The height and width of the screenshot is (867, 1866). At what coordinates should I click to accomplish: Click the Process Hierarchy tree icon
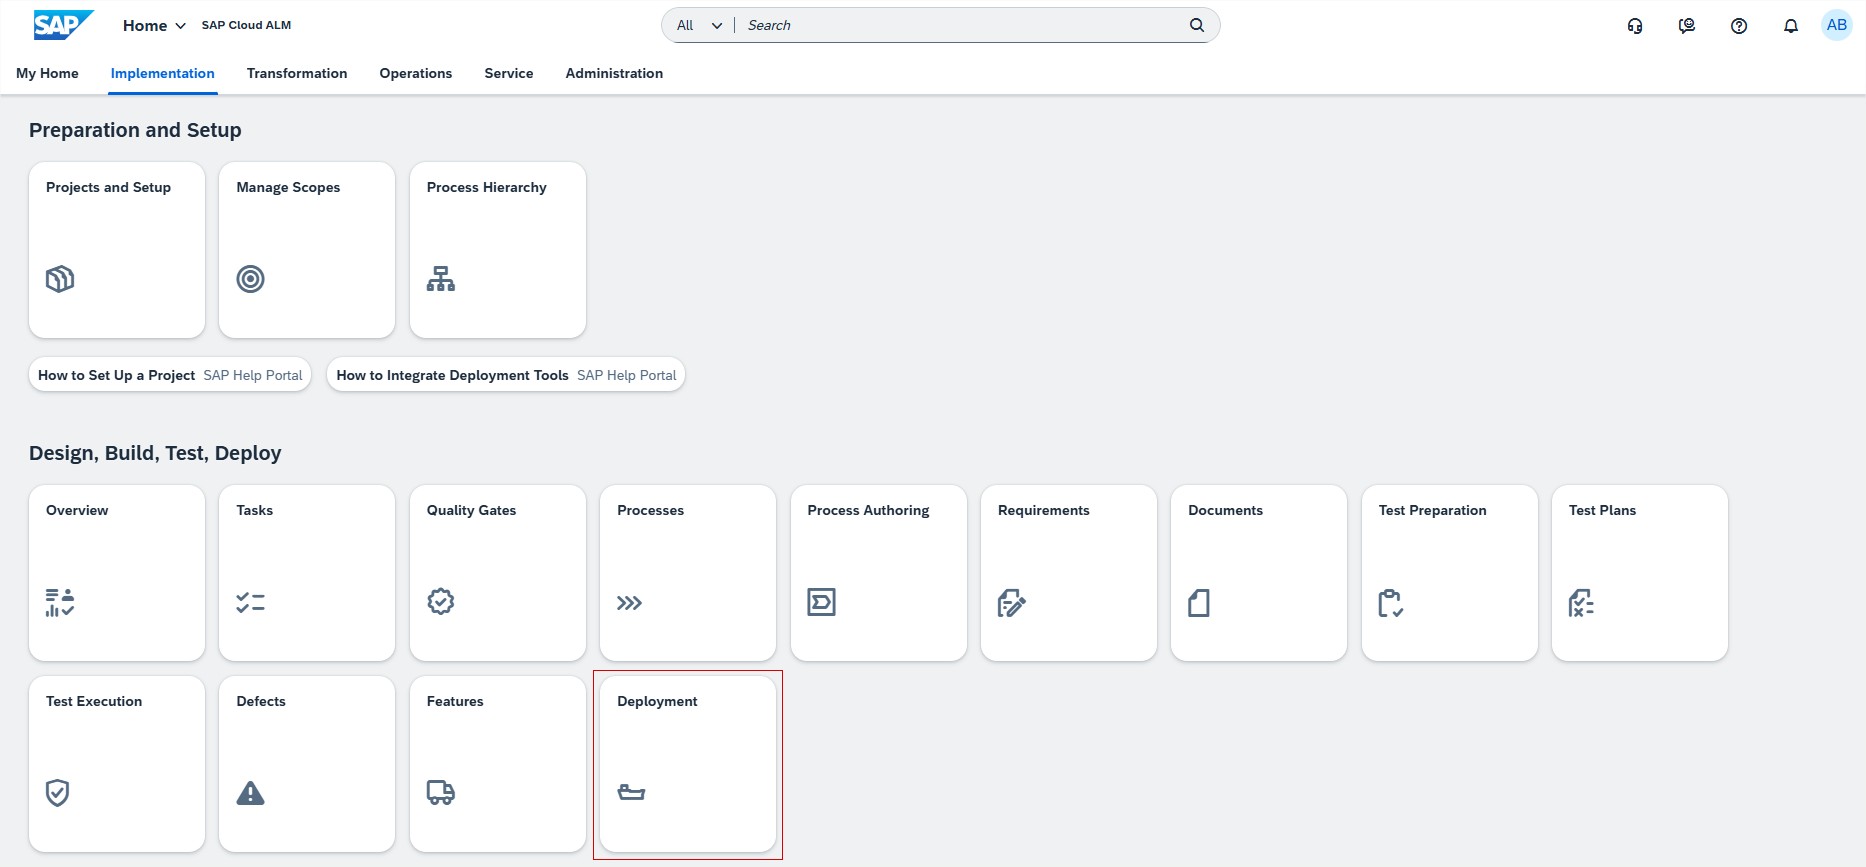[x=440, y=279]
